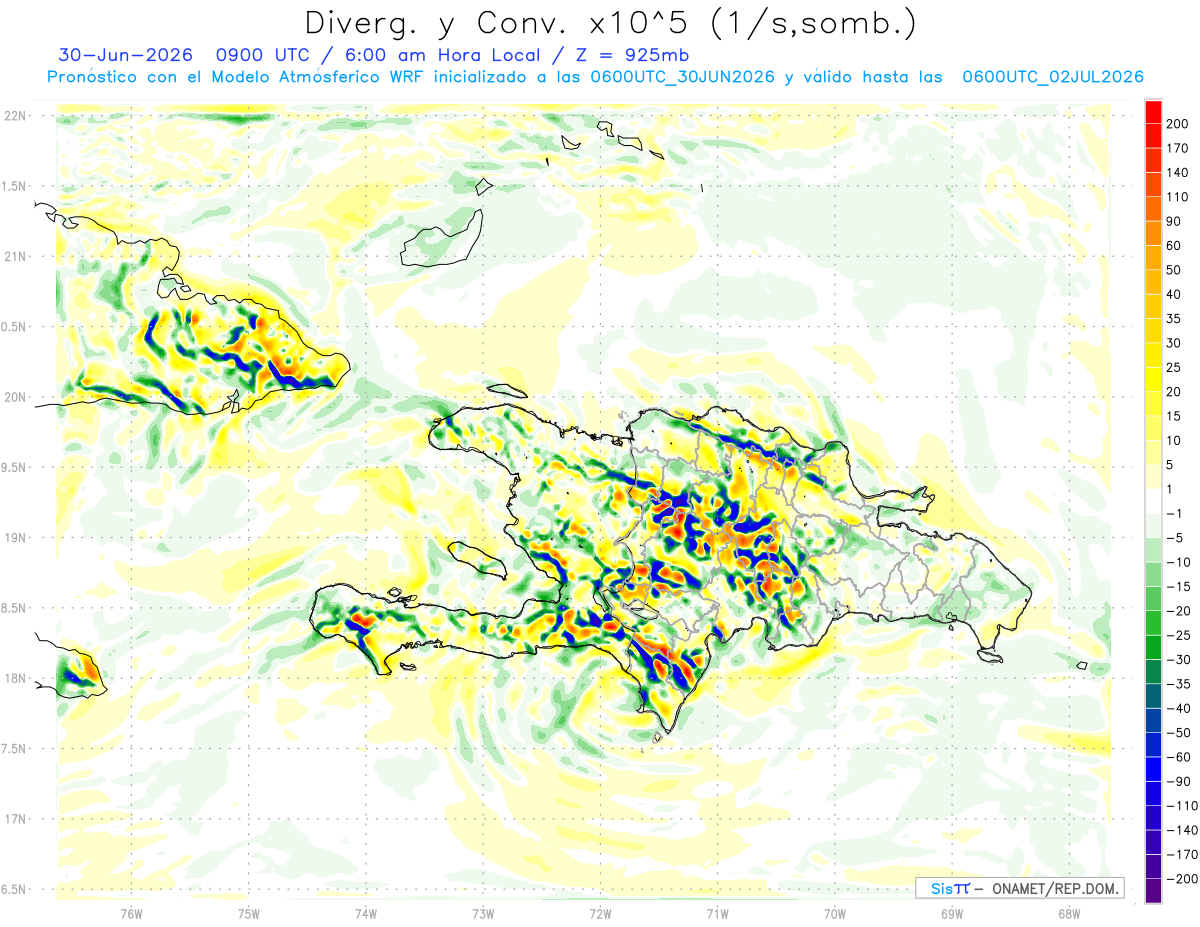
Task: Click colorbar value '-20'
Action: (x=1178, y=611)
